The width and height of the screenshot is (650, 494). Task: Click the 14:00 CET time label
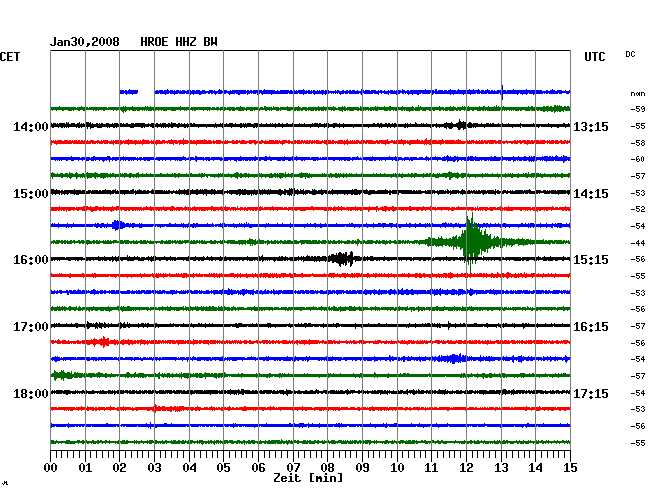click(x=31, y=126)
